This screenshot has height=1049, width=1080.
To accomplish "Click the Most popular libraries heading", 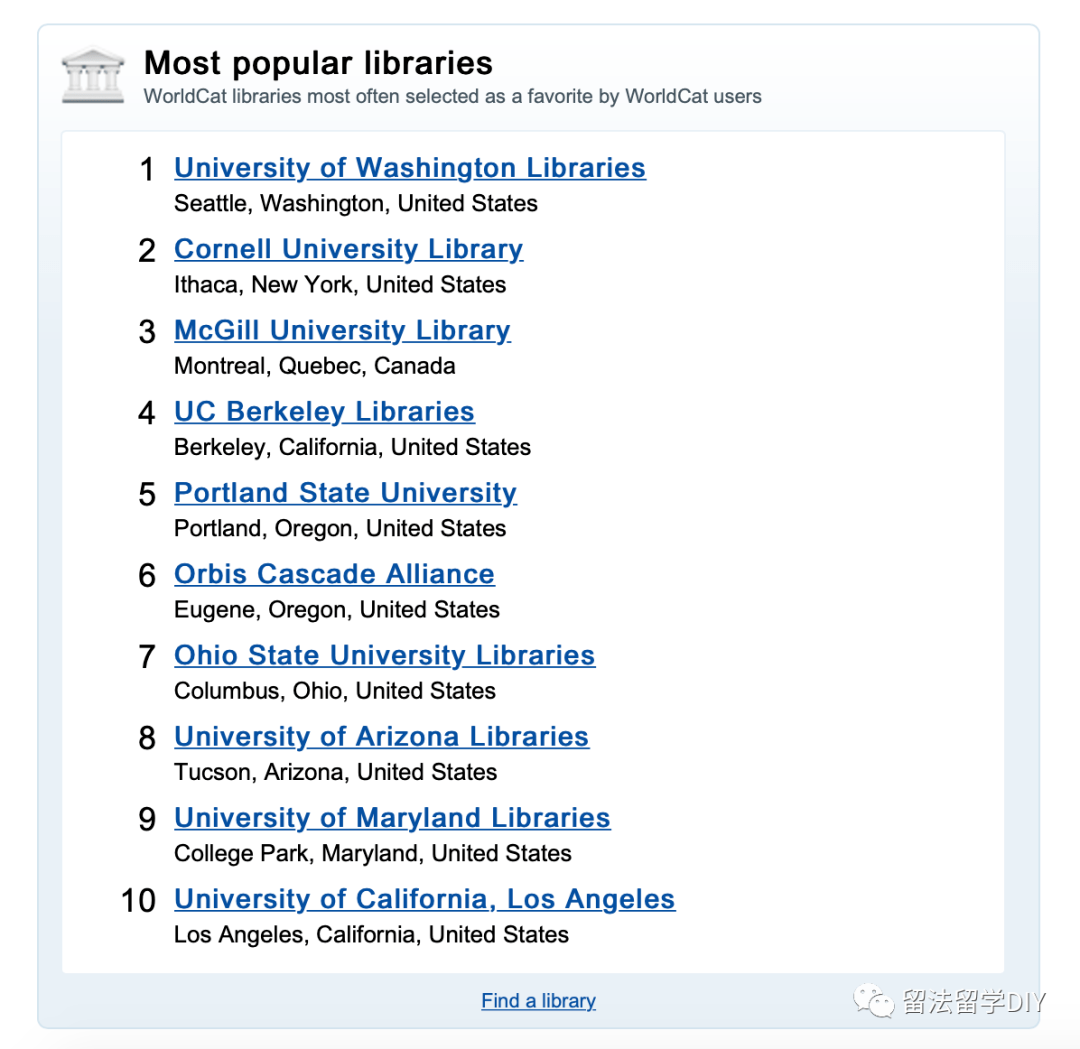I will coord(318,63).
